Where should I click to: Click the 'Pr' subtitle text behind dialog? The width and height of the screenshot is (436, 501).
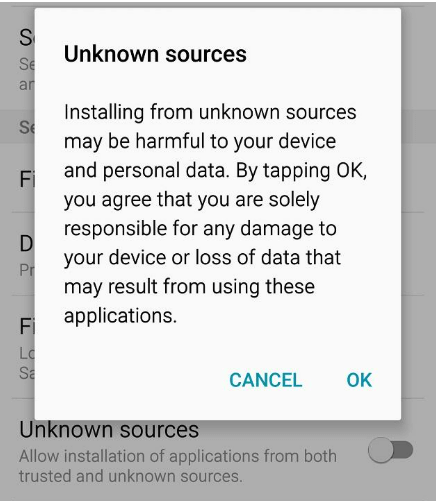point(27,270)
